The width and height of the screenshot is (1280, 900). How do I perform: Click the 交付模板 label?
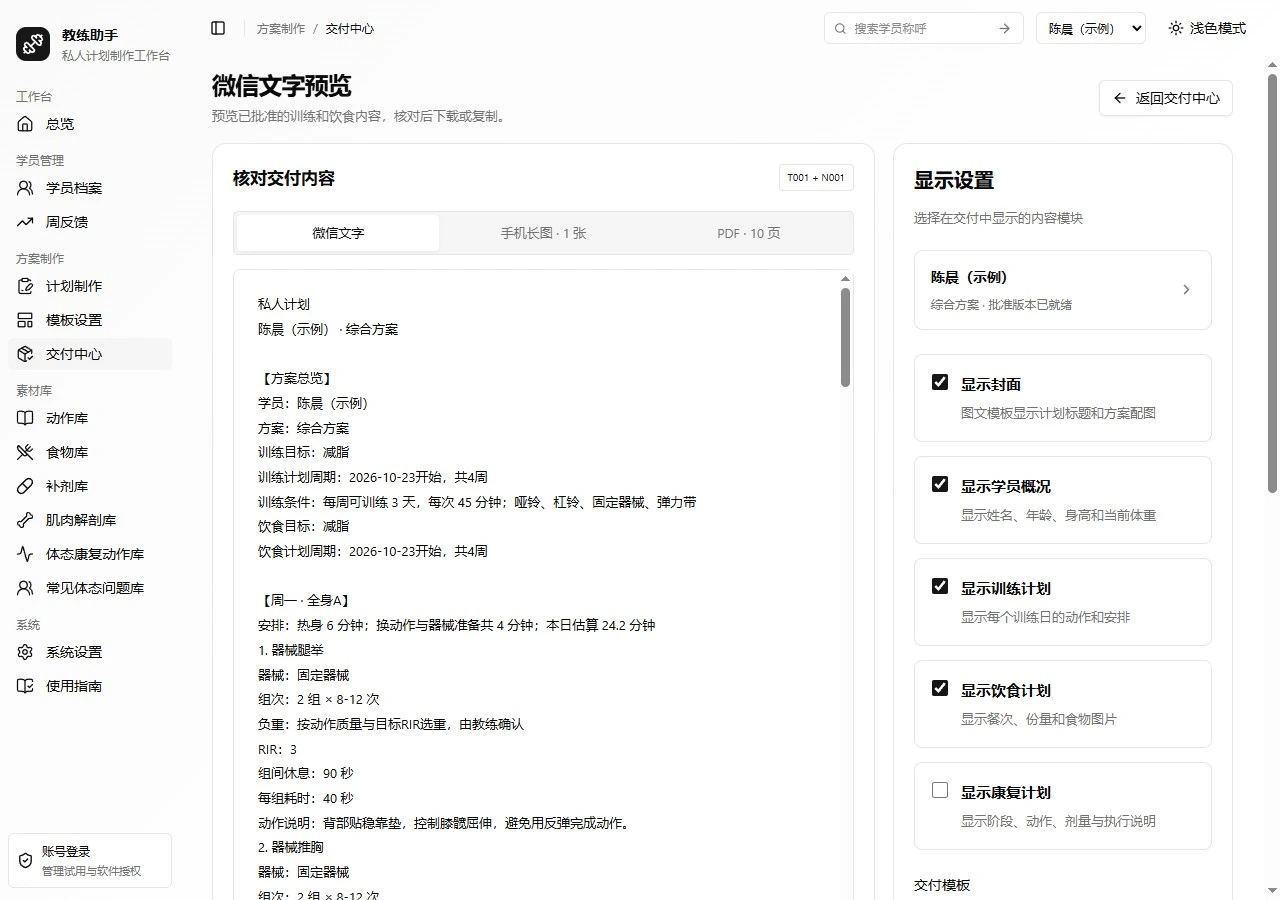(x=942, y=885)
